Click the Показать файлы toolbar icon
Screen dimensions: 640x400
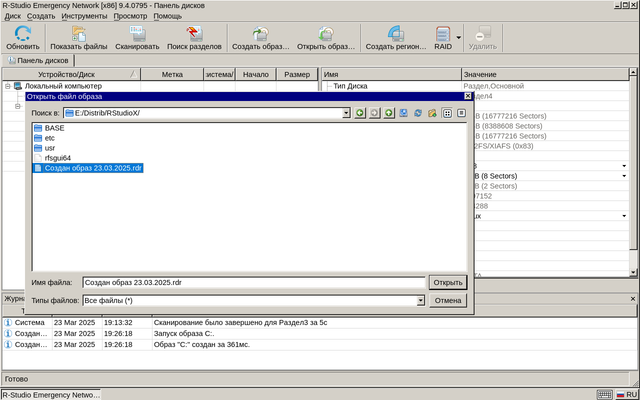[x=79, y=33]
